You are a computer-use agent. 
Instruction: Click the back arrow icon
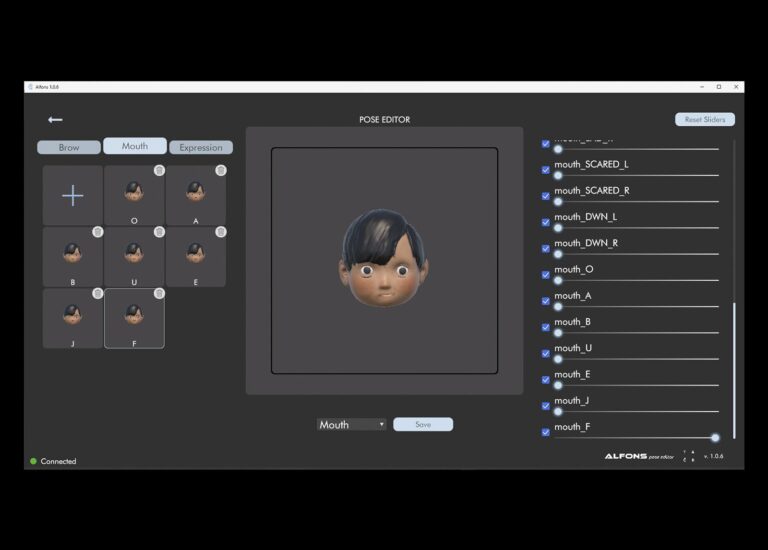click(x=55, y=120)
